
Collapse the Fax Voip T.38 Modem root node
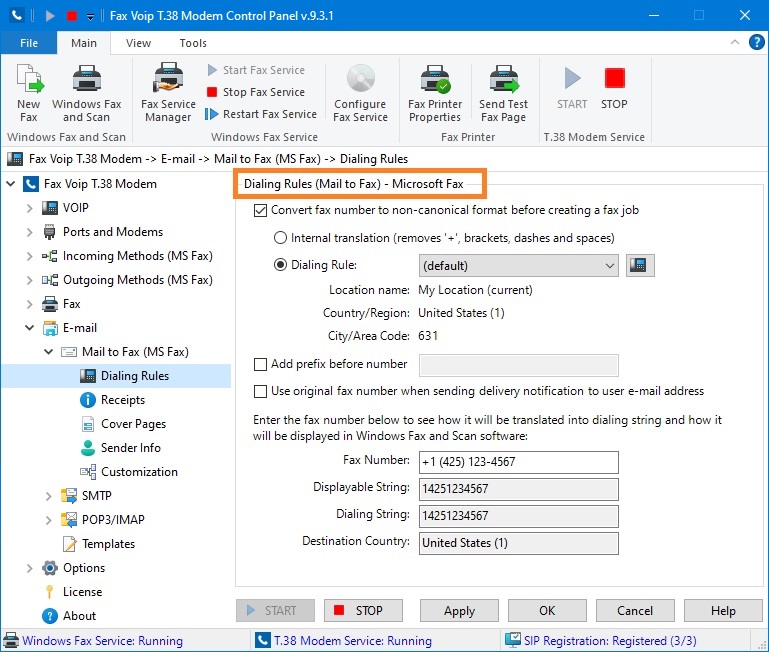11,184
